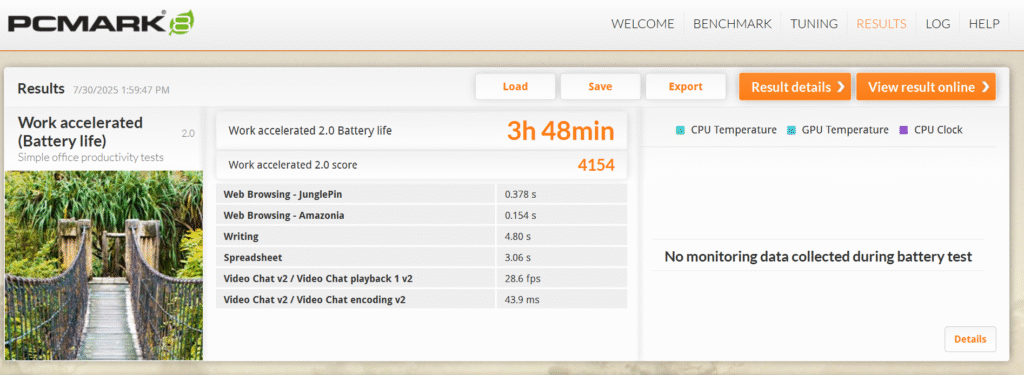1024x375 pixels.
Task: Select Video Chat encoding v2 row
Action: 421,299
